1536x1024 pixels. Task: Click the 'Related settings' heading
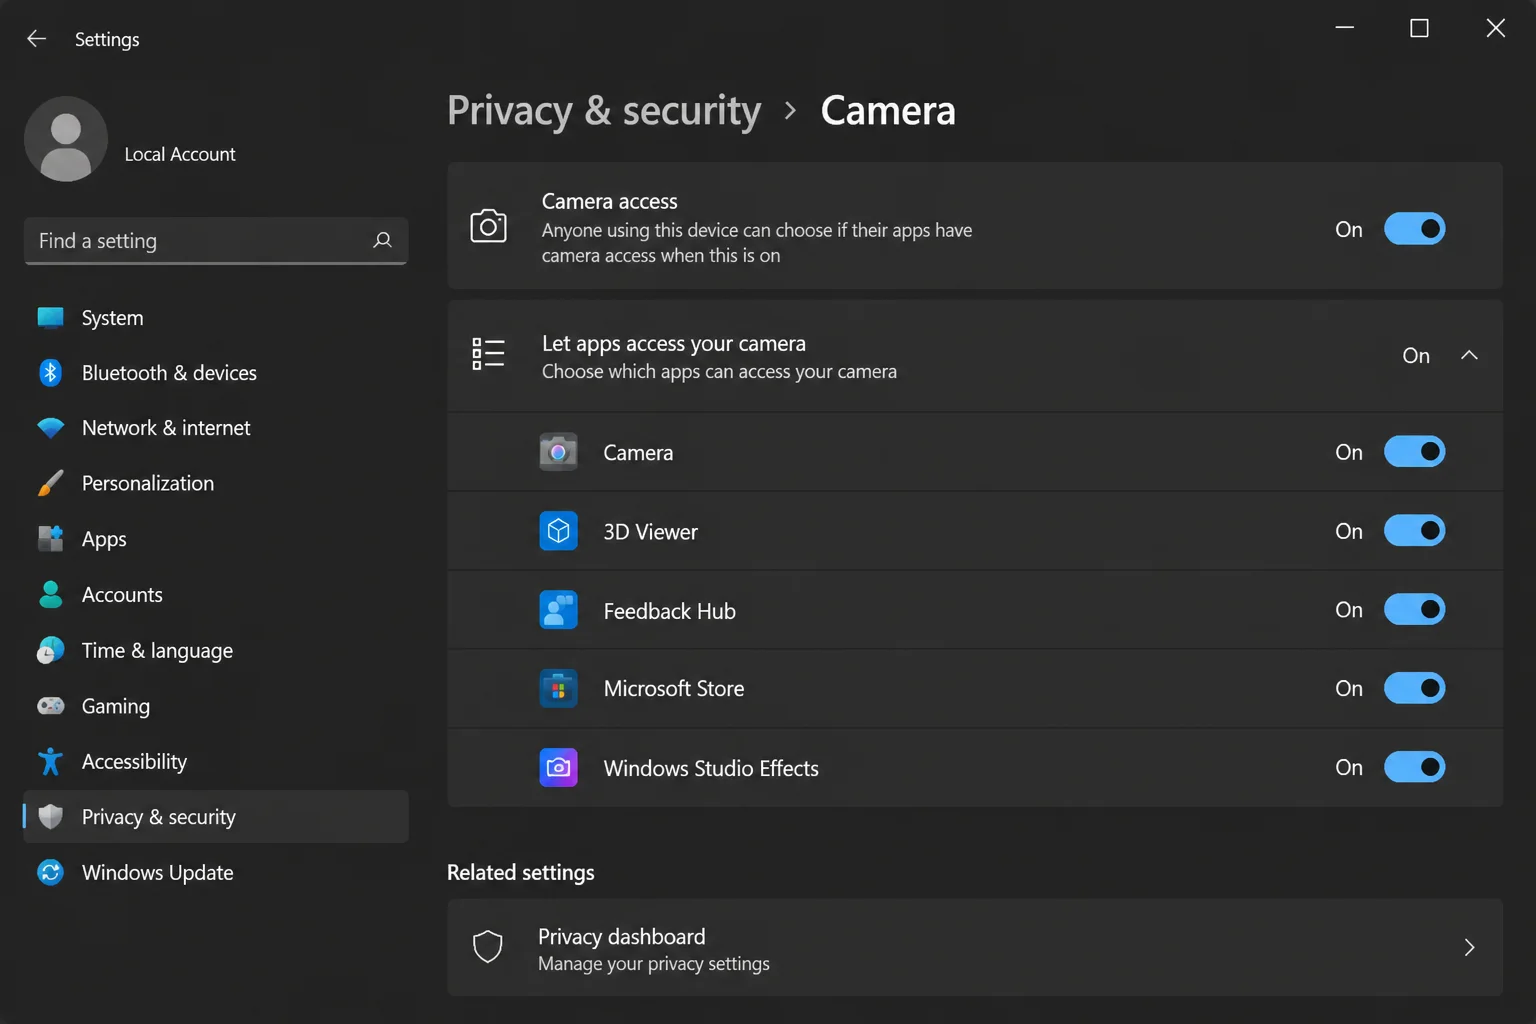[x=521, y=873]
